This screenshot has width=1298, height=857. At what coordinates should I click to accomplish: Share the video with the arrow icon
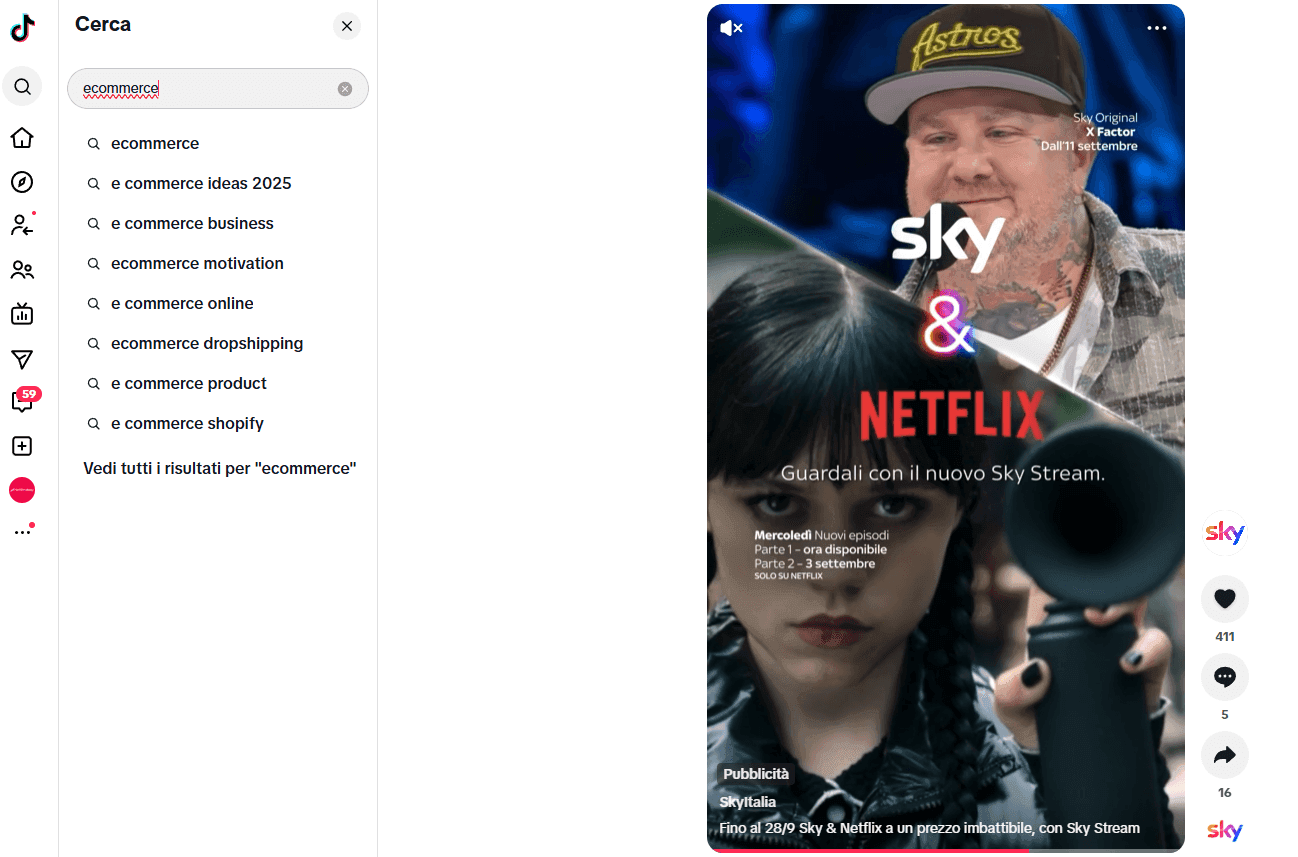click(x=1225, y=755)
